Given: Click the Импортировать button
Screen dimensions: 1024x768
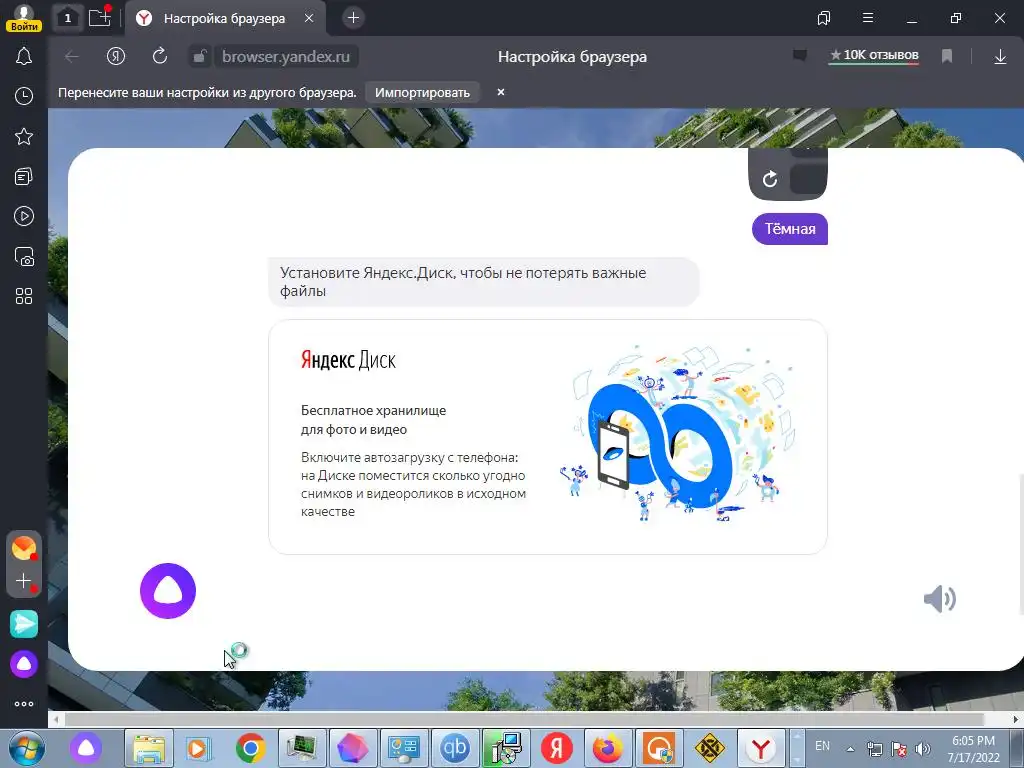Looking at the screenshot, I should pos(423,92).
